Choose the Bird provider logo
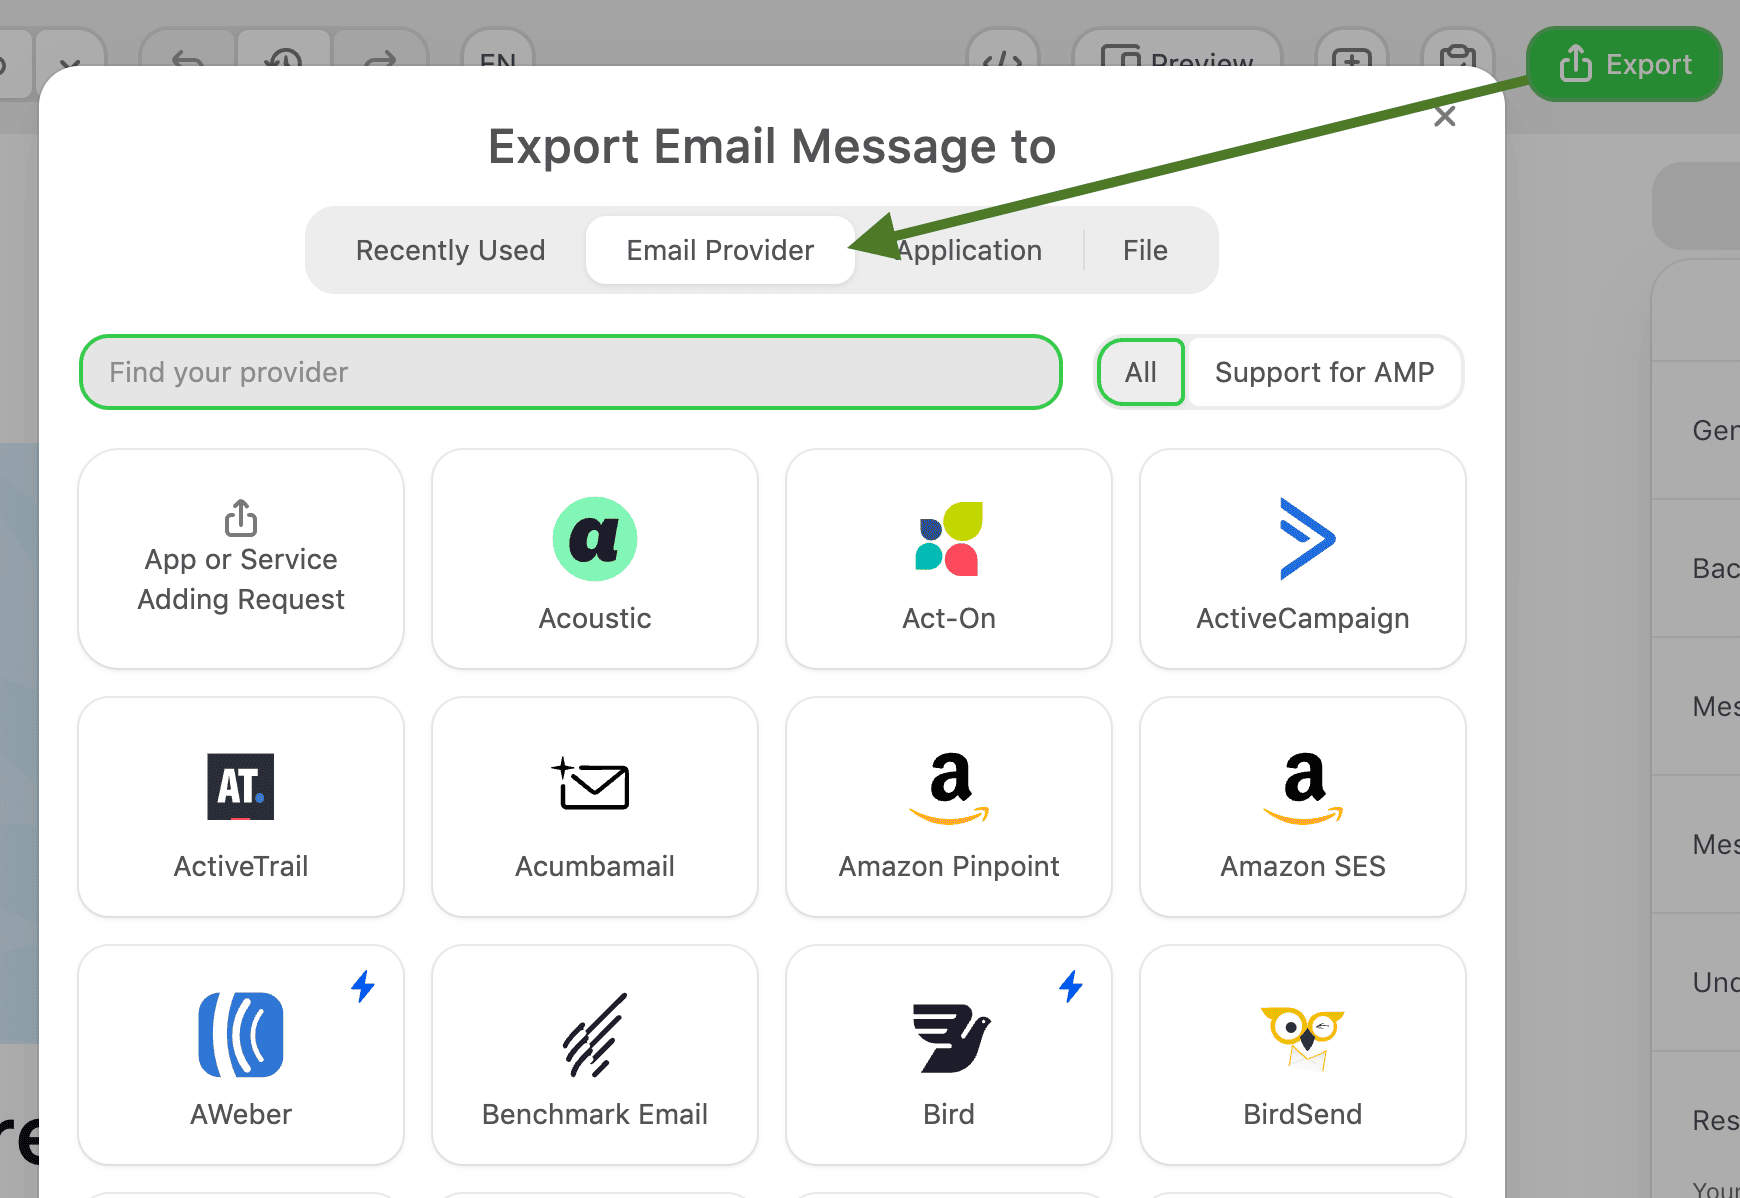The height and width of the screenshot is (1198, 1740). 950,1038
